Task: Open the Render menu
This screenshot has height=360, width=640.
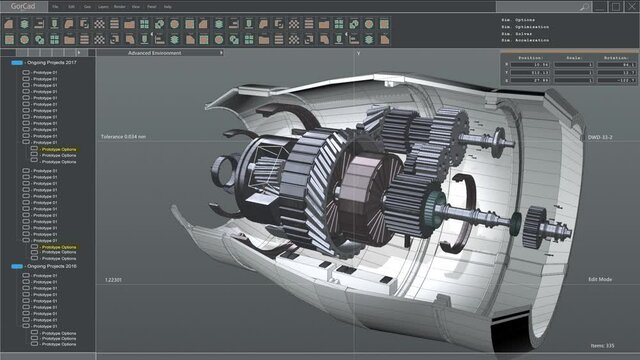Action: coord(120,7)
